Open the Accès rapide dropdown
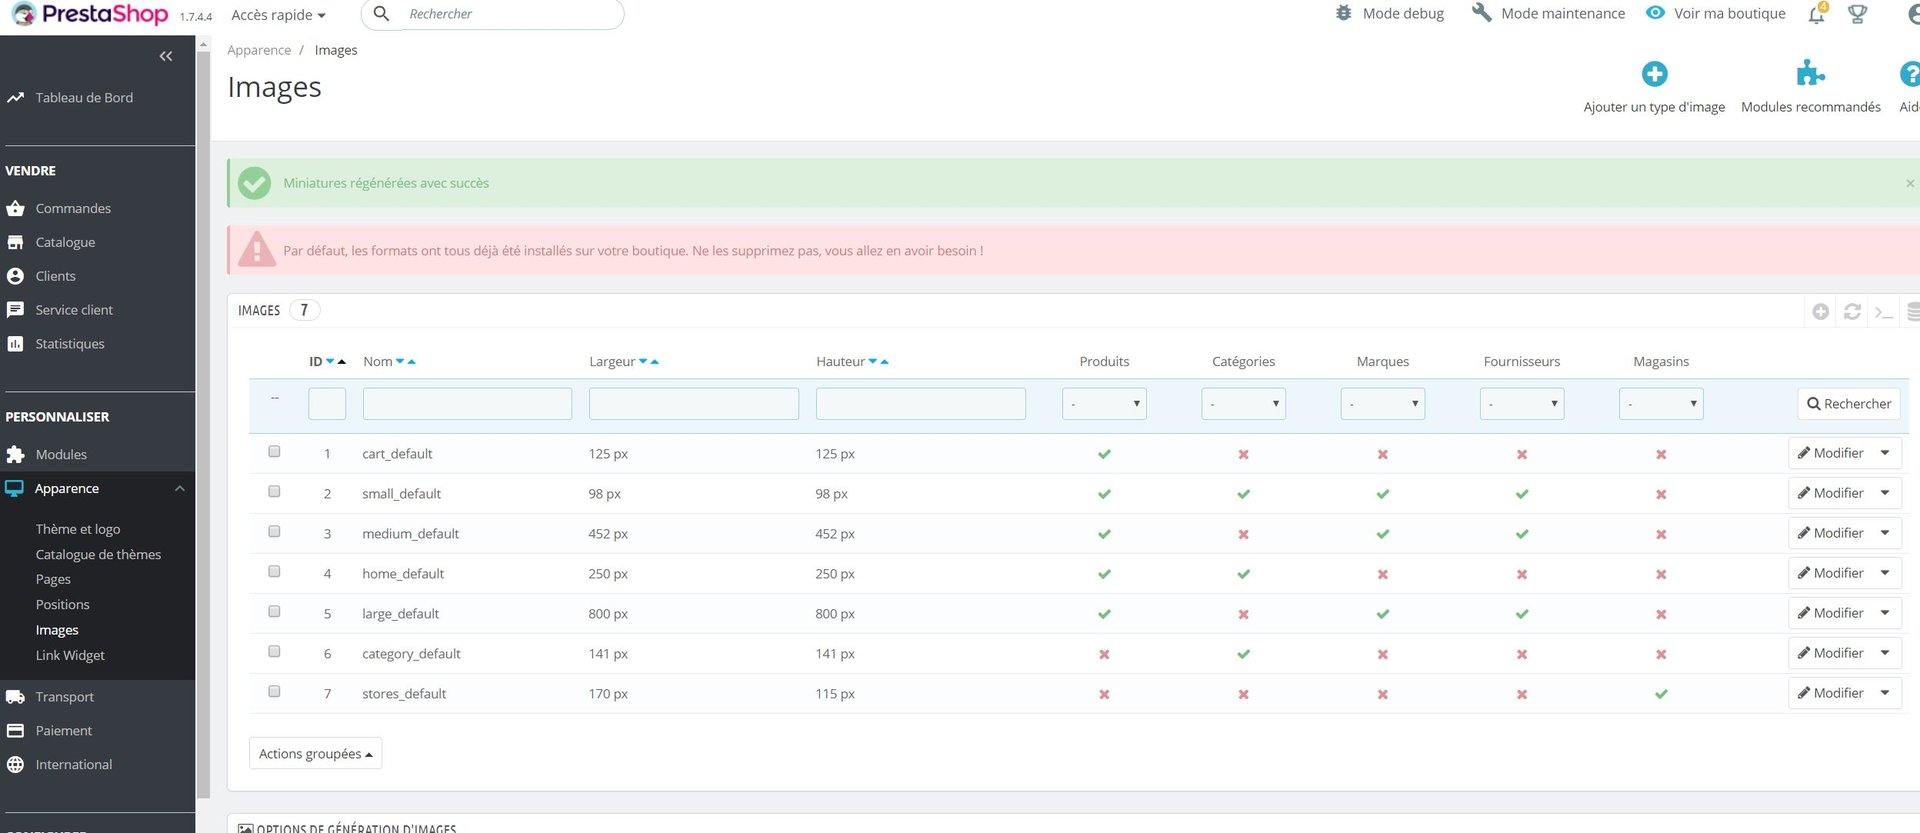 point(278,15)
